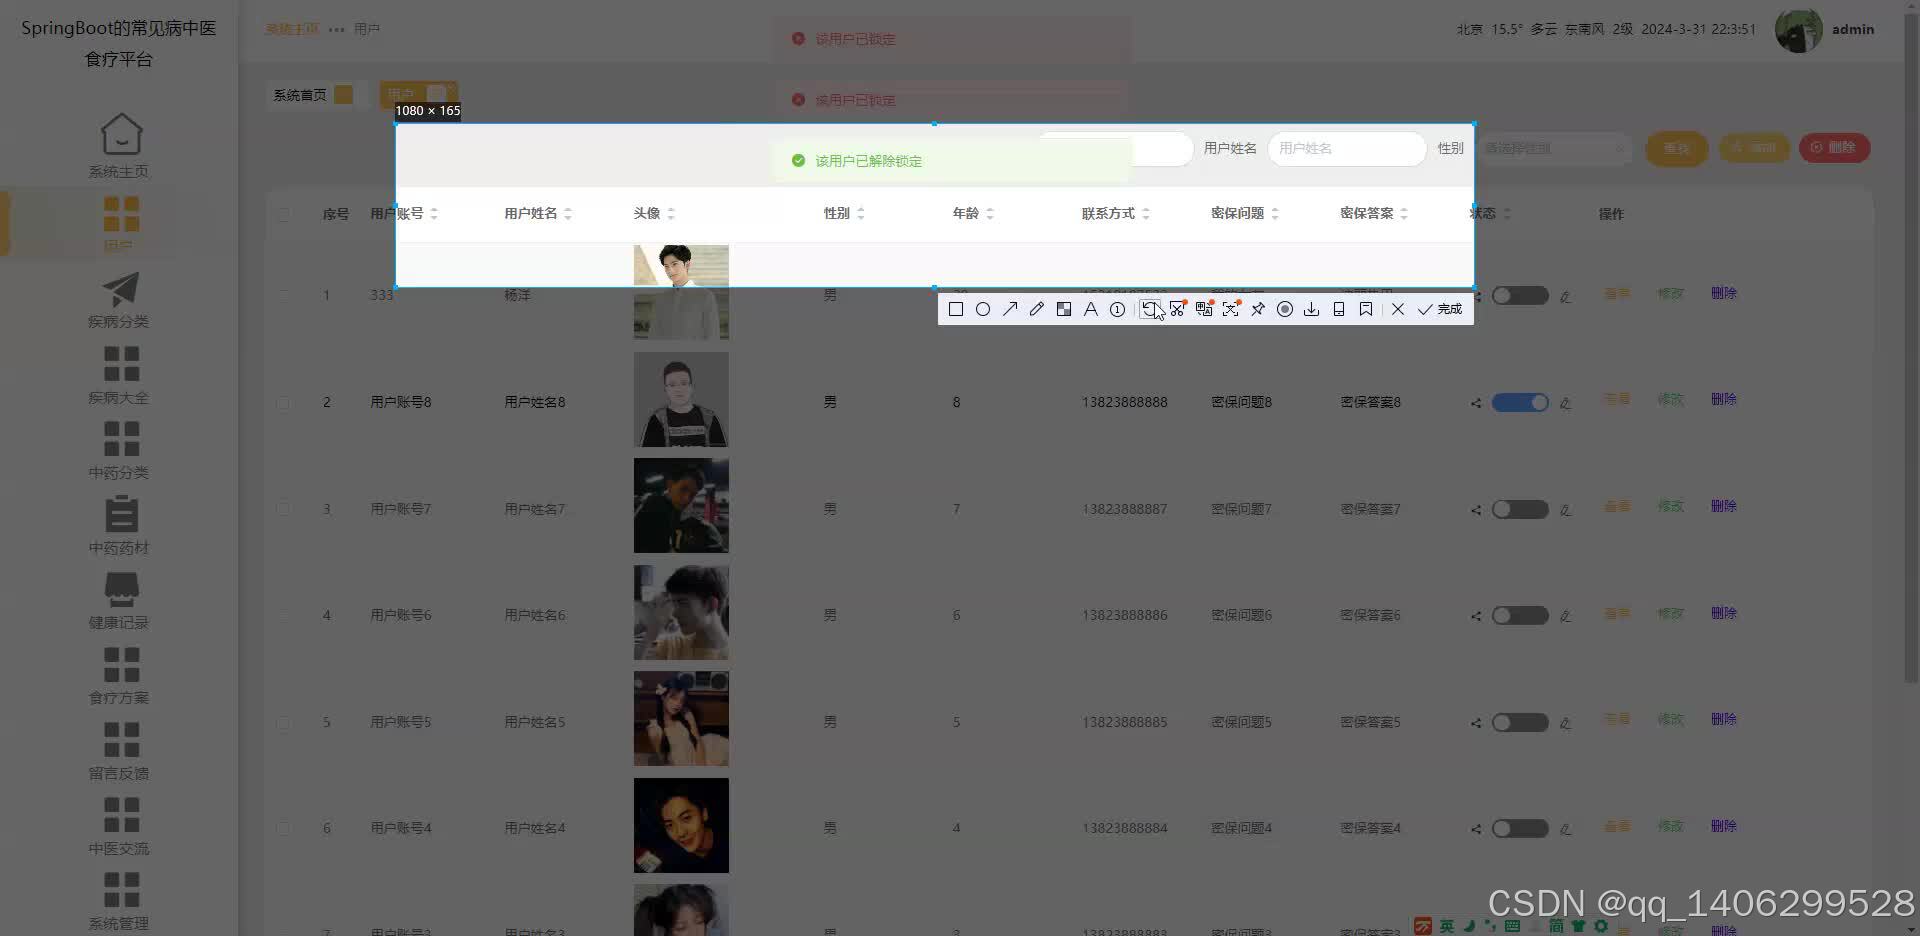Select the rectangle annotation tool

pyautogui.click(x=956, y=309)
